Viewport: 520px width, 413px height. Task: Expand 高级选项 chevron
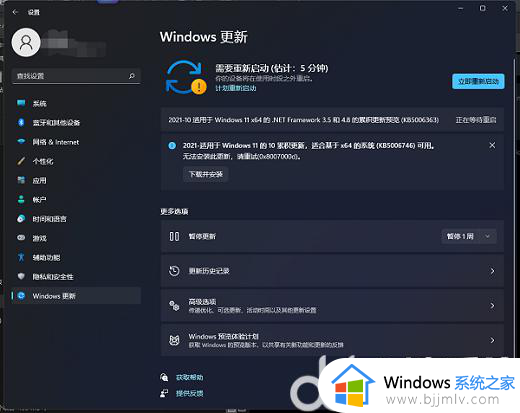[492, 306]
